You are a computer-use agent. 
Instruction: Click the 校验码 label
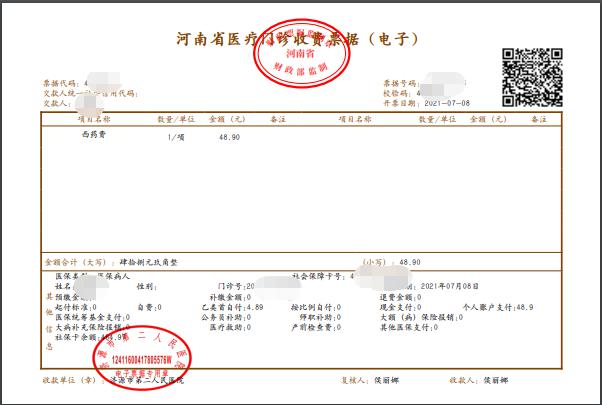(x=397, y=92)
